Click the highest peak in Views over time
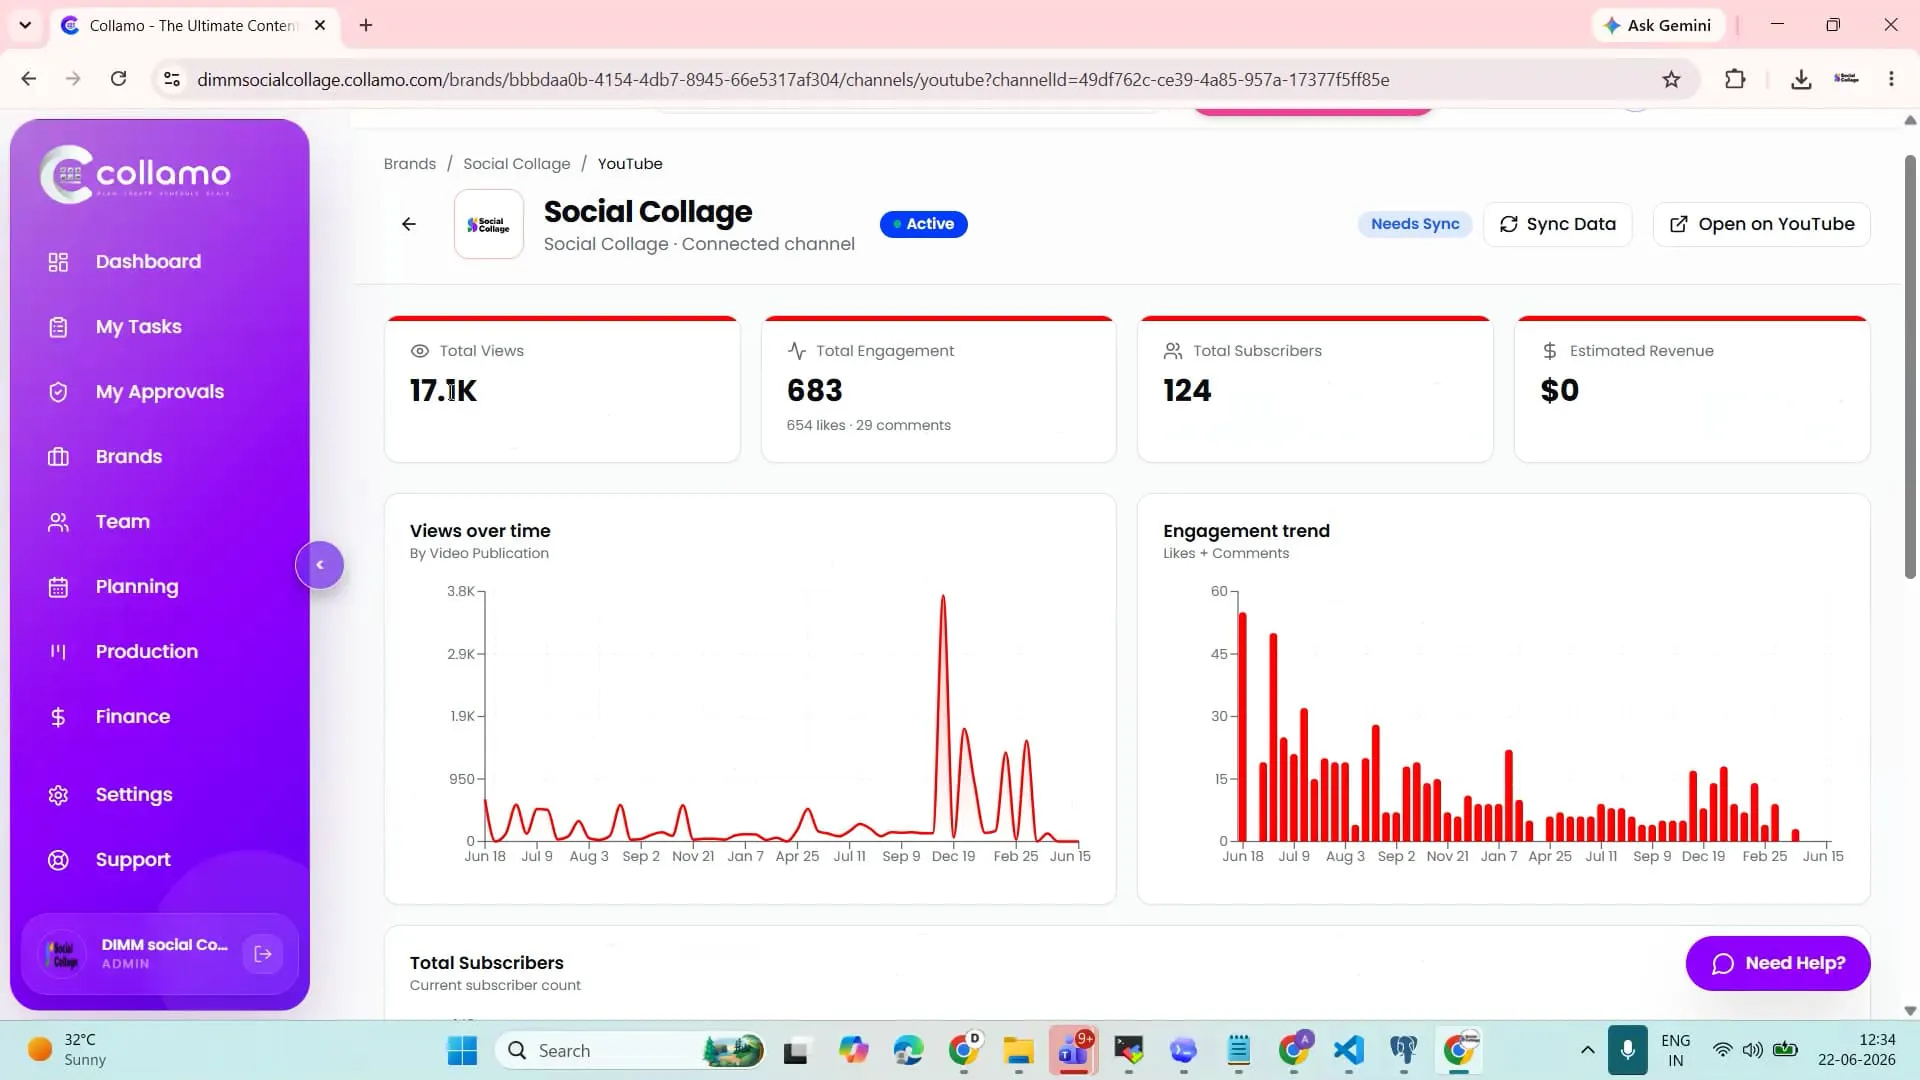The height and width of the screenshot is (1080, 1920). point(942,598)
